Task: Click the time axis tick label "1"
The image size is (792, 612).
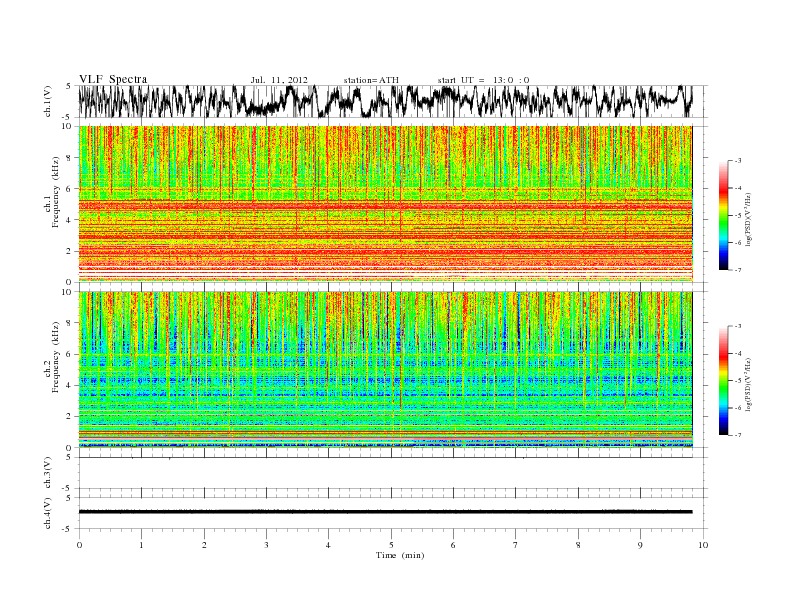Action: (141, 545)
